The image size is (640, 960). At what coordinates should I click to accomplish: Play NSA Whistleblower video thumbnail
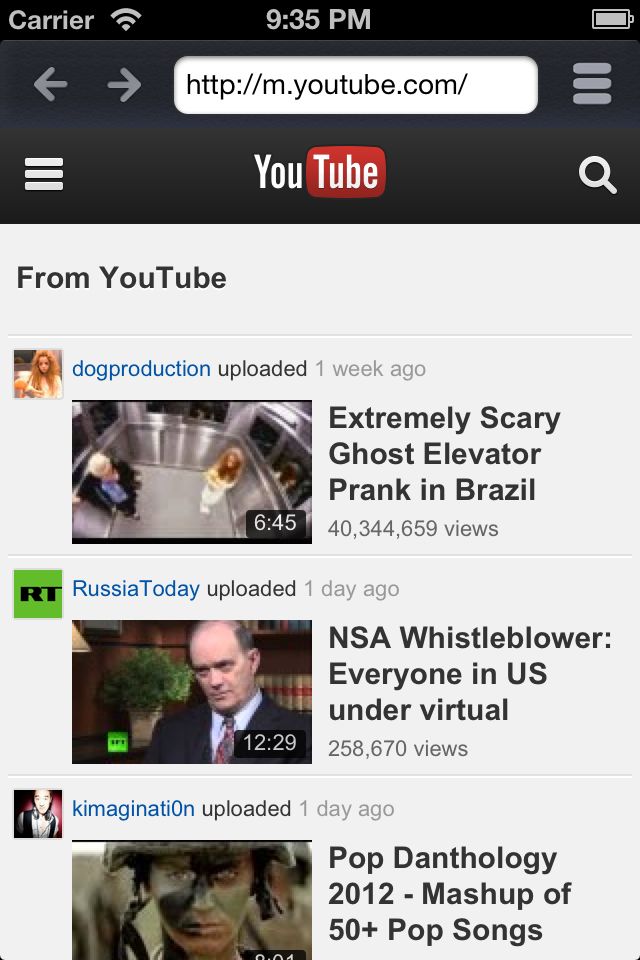coord(192,692)
